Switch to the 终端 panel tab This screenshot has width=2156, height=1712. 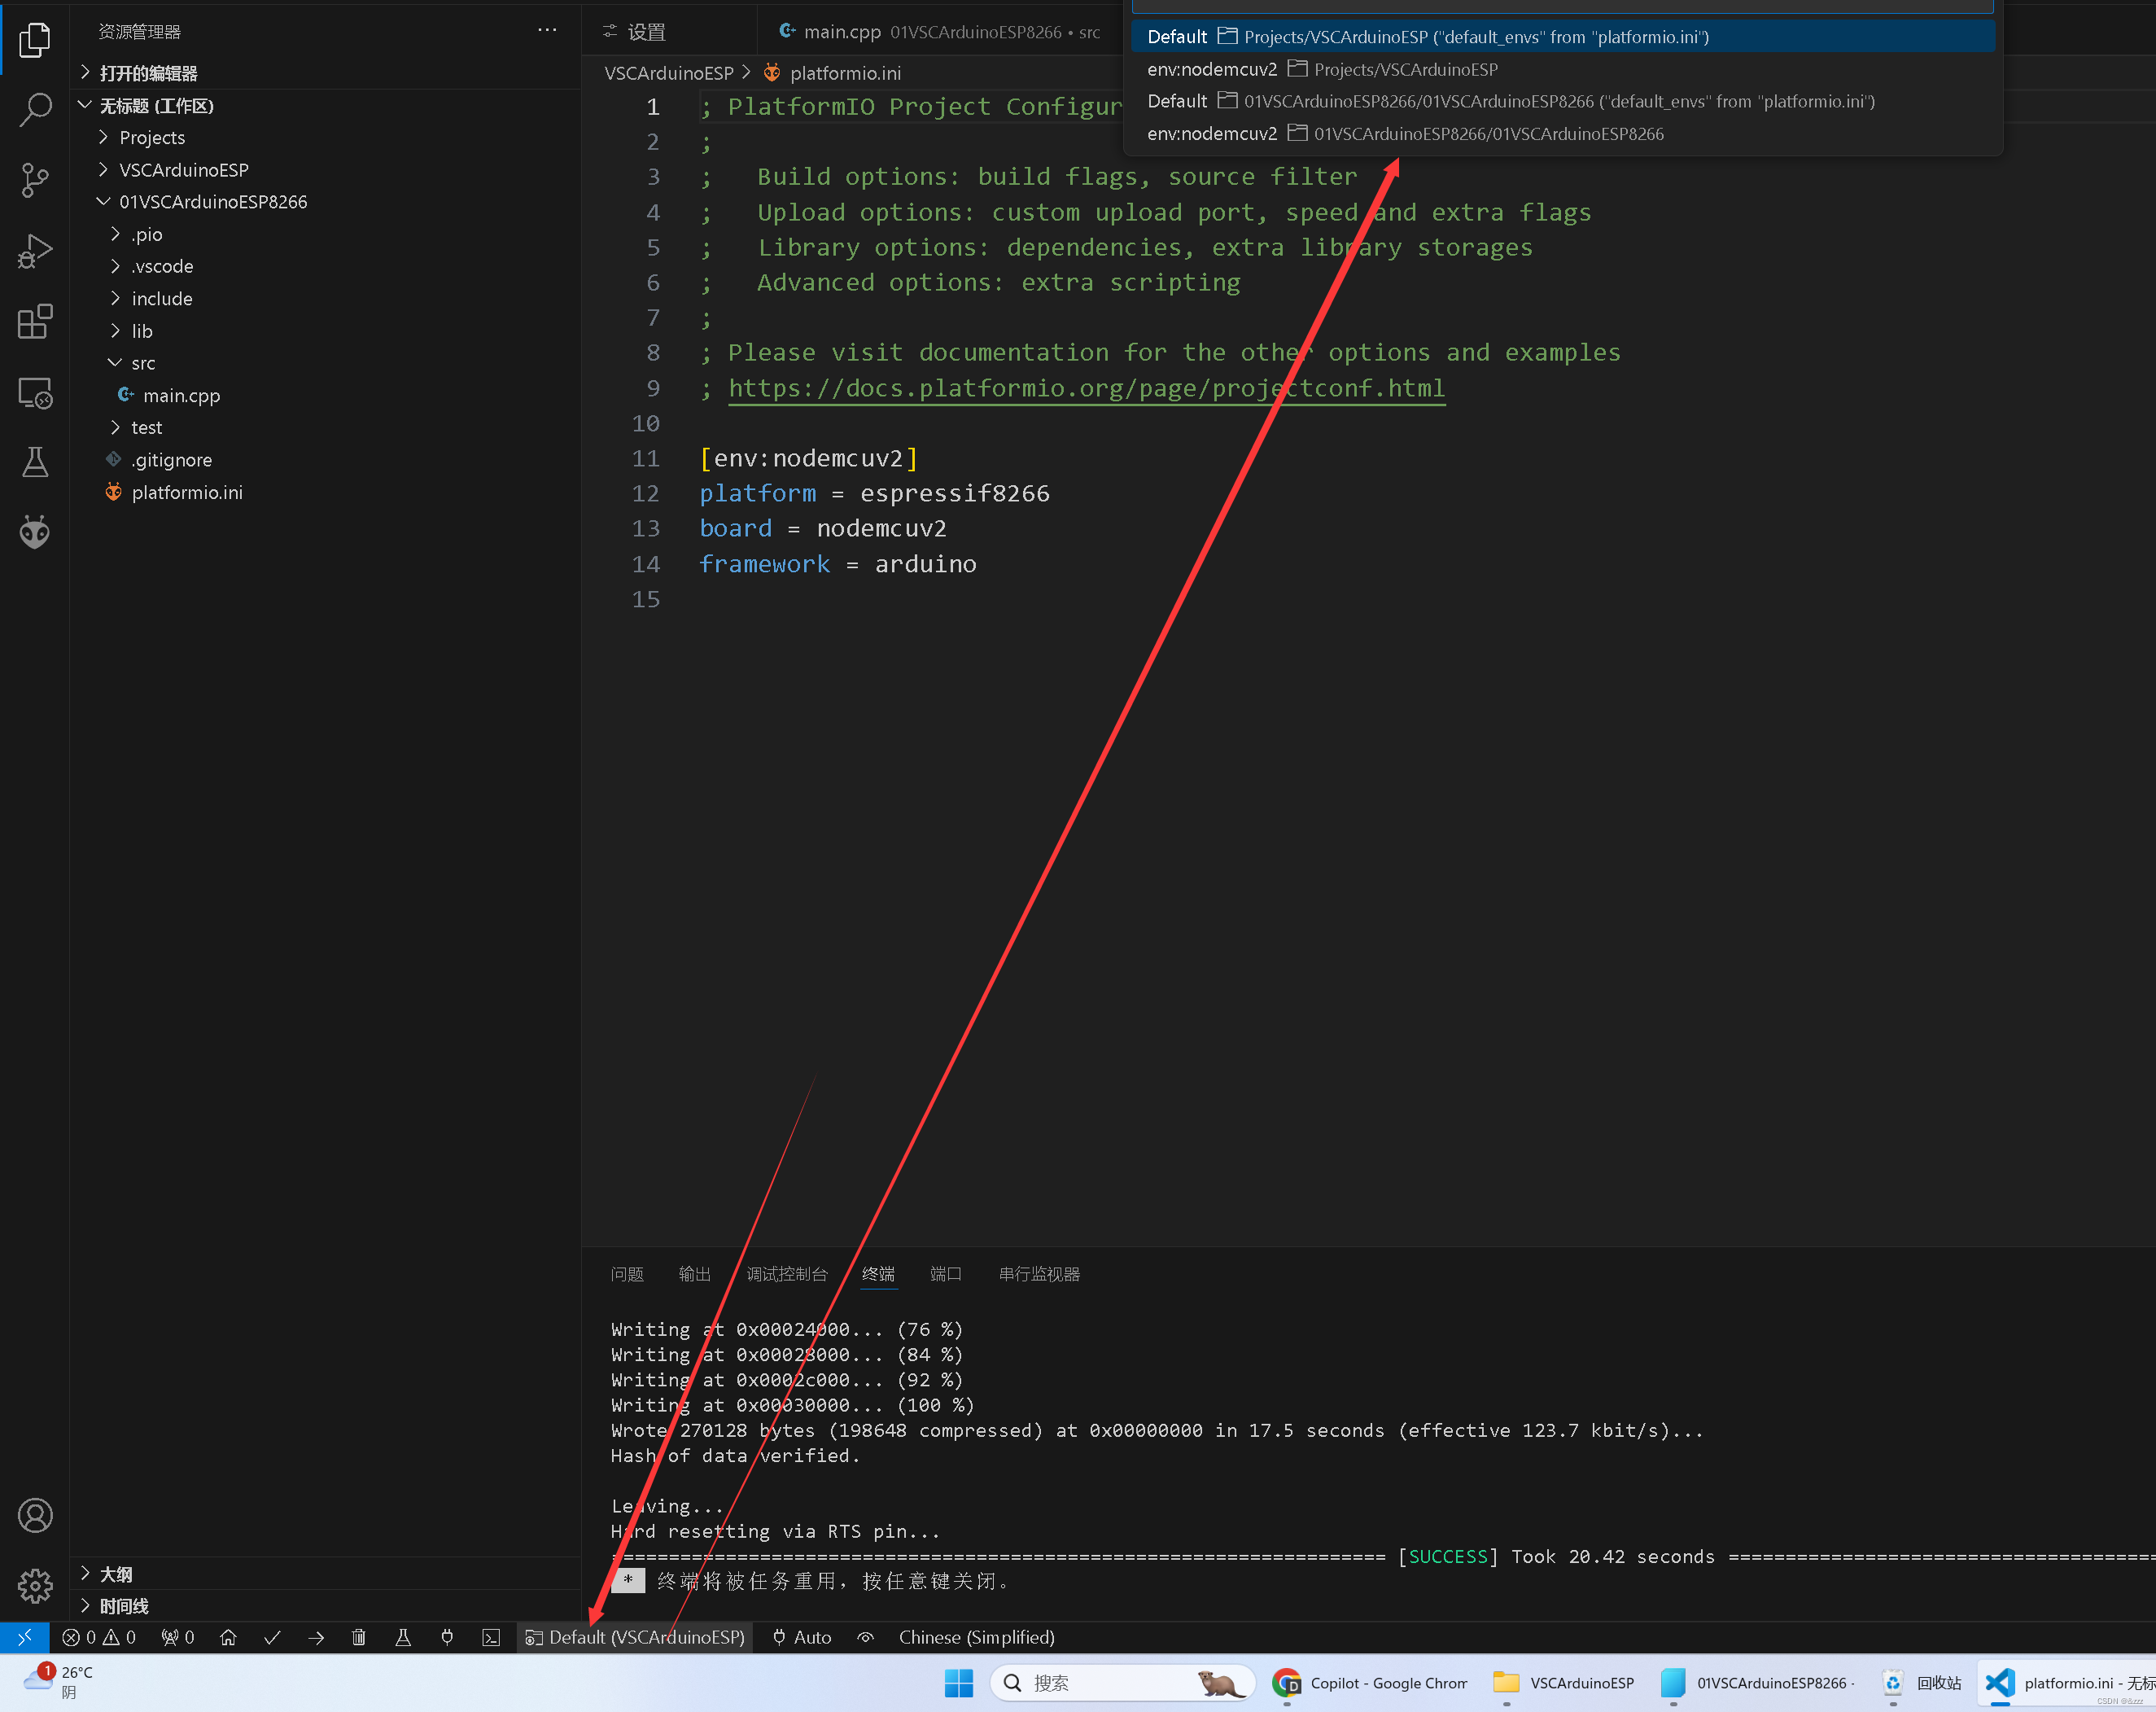tap(878, 1274)
